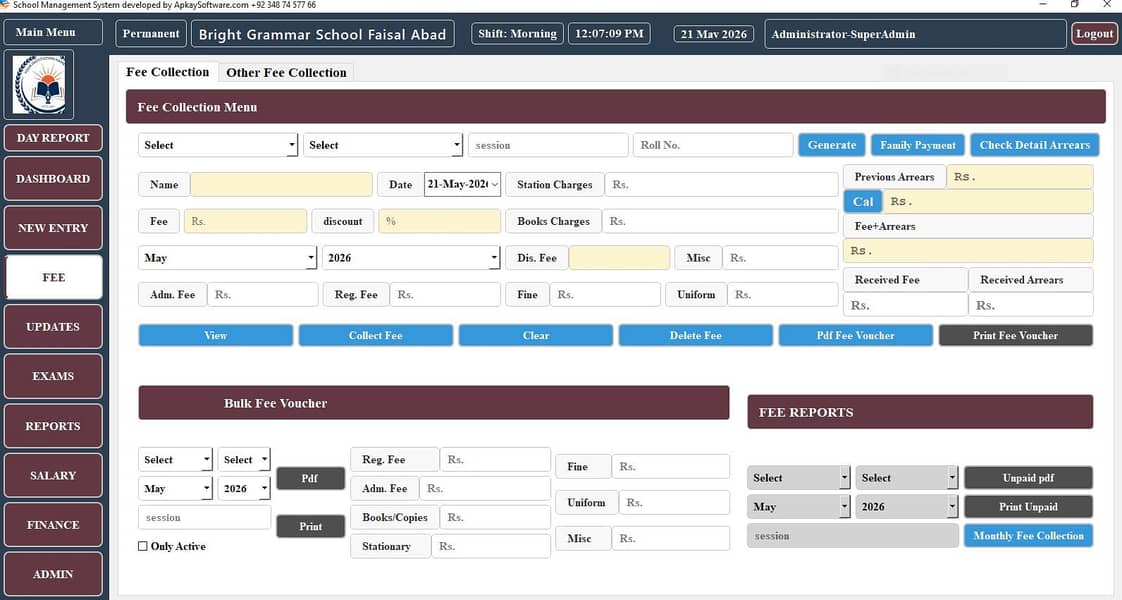
Task: Click Pdf button in Bulk Fee Voucher
Action: tap(311, 478)
